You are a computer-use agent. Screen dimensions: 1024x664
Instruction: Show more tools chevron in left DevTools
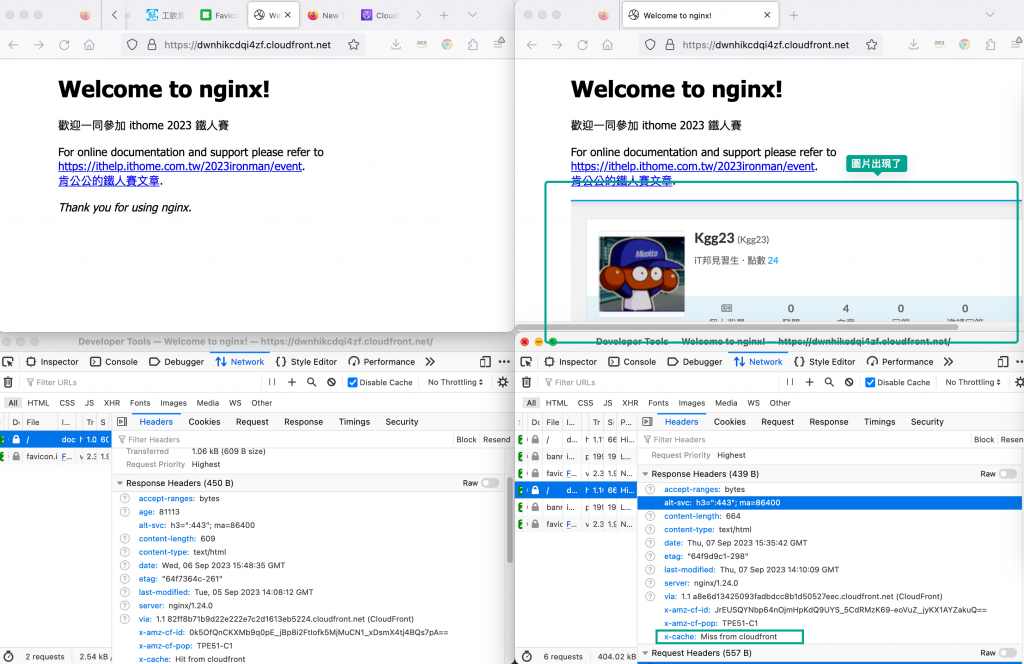click(x=430, y=362)
